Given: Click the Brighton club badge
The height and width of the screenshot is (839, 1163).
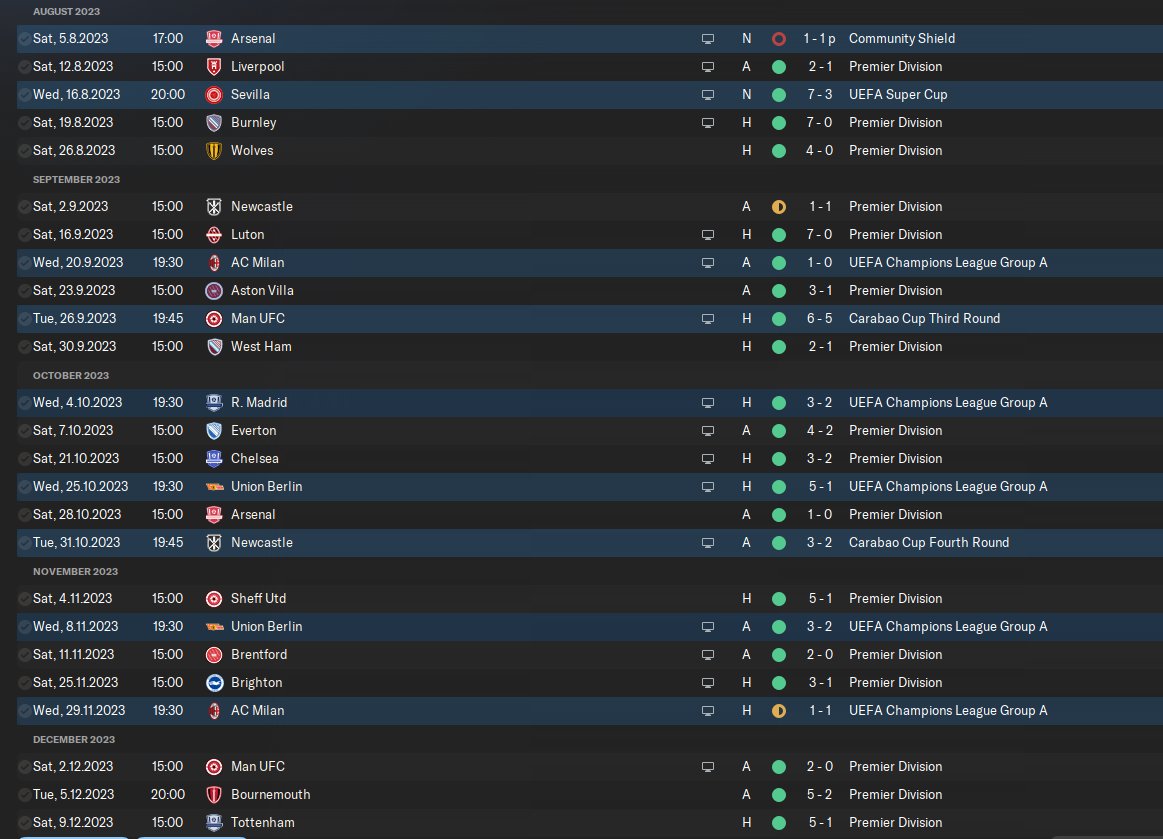Looking at the screenshot, I should (x=213, y=683).
